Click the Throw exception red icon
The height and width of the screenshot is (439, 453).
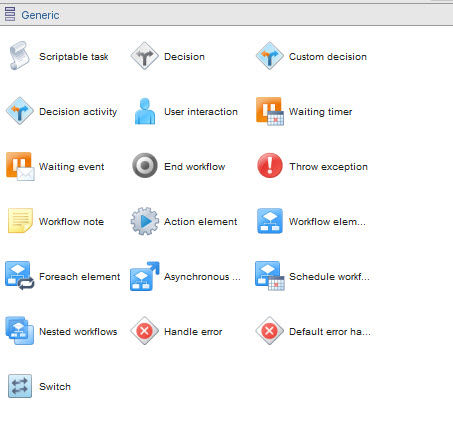[270, 165]
